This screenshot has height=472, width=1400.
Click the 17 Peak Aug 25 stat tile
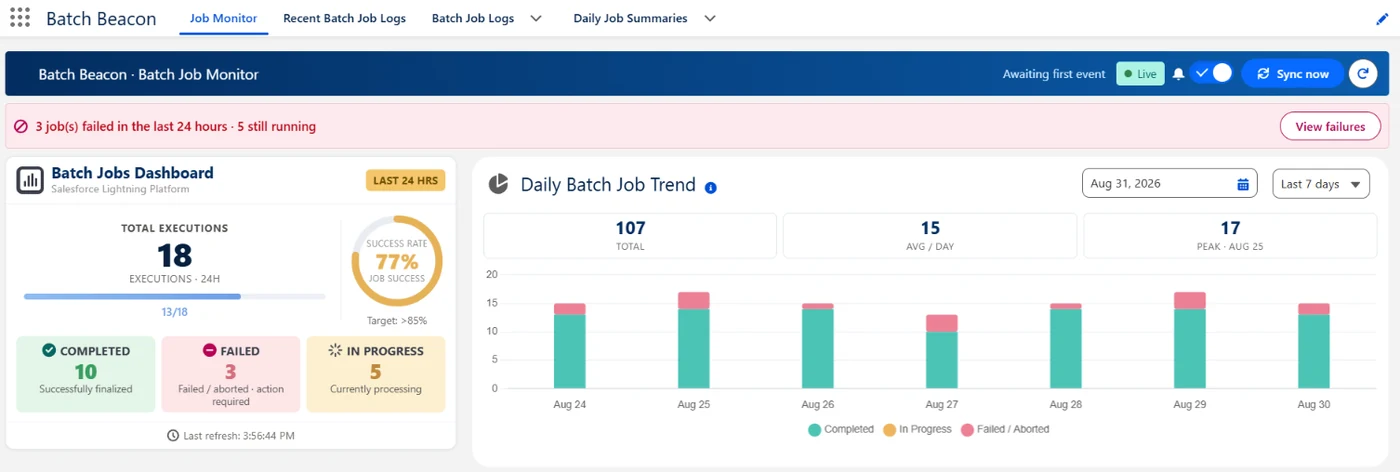[1230, 236]
